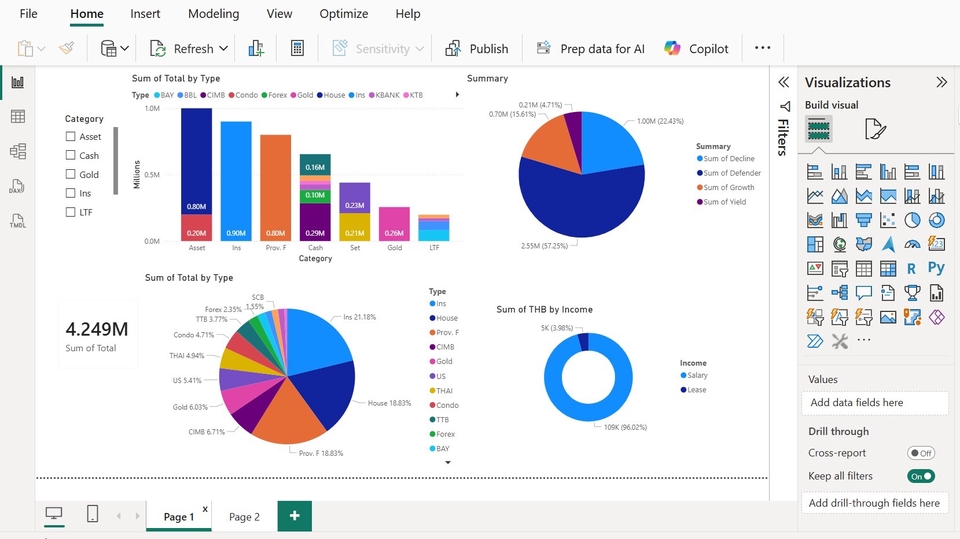This screenshot has width=960, height=539.
Task: Open the Modeling ribbon tab
Action: click(214, 13)
